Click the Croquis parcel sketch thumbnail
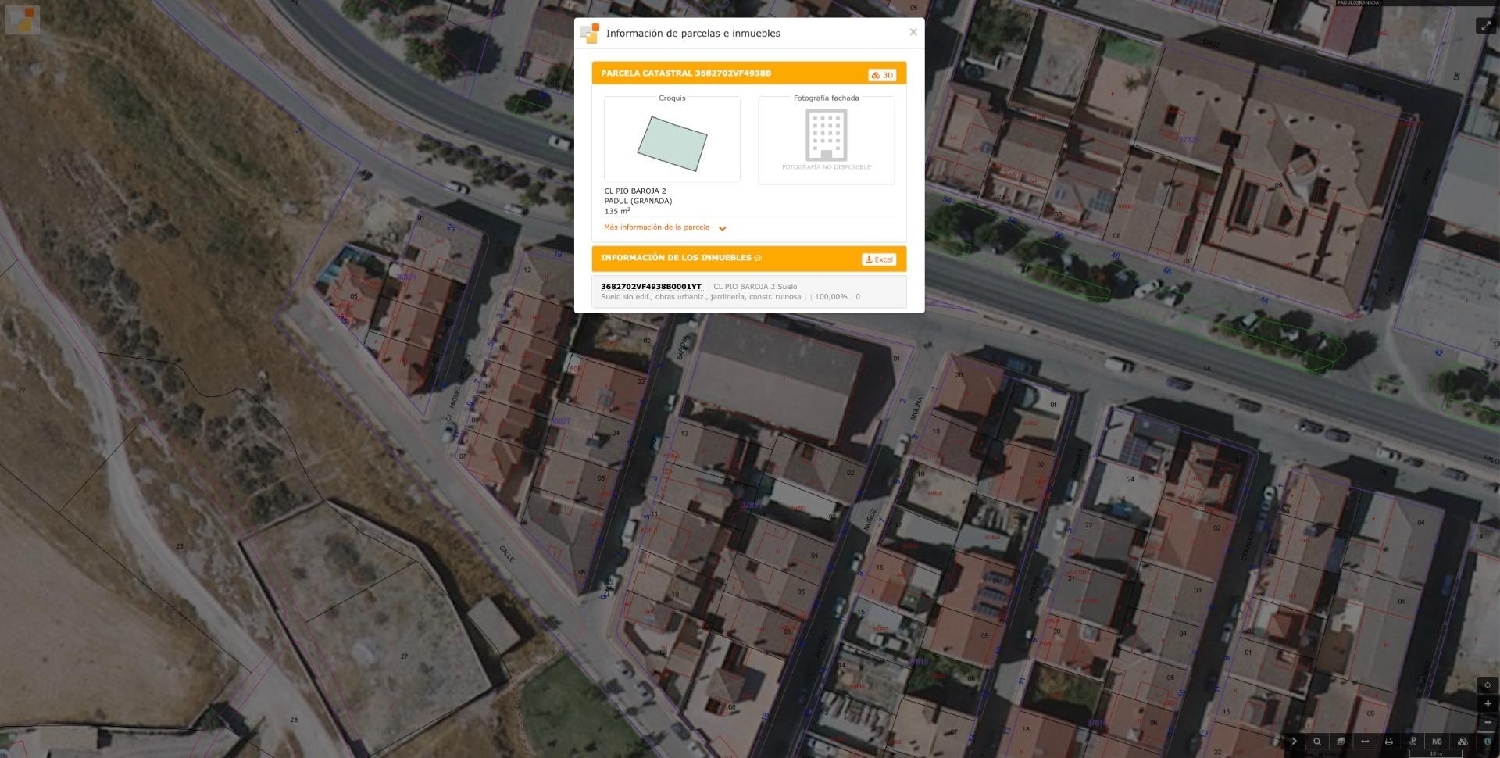Image resolution: width=1500 pixels, height=758 pixels. (671, 140)
